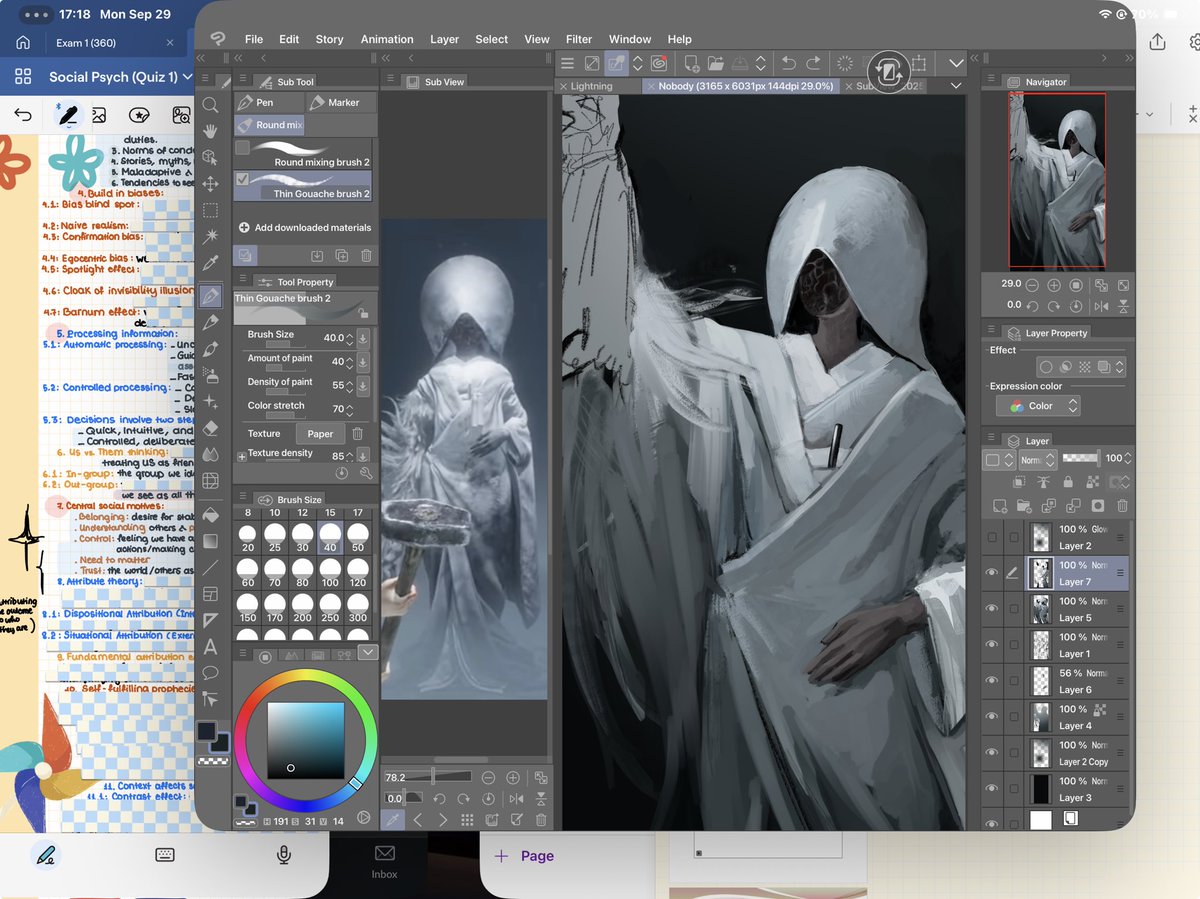Click Page button in notes app

click(x=525, y=856)
